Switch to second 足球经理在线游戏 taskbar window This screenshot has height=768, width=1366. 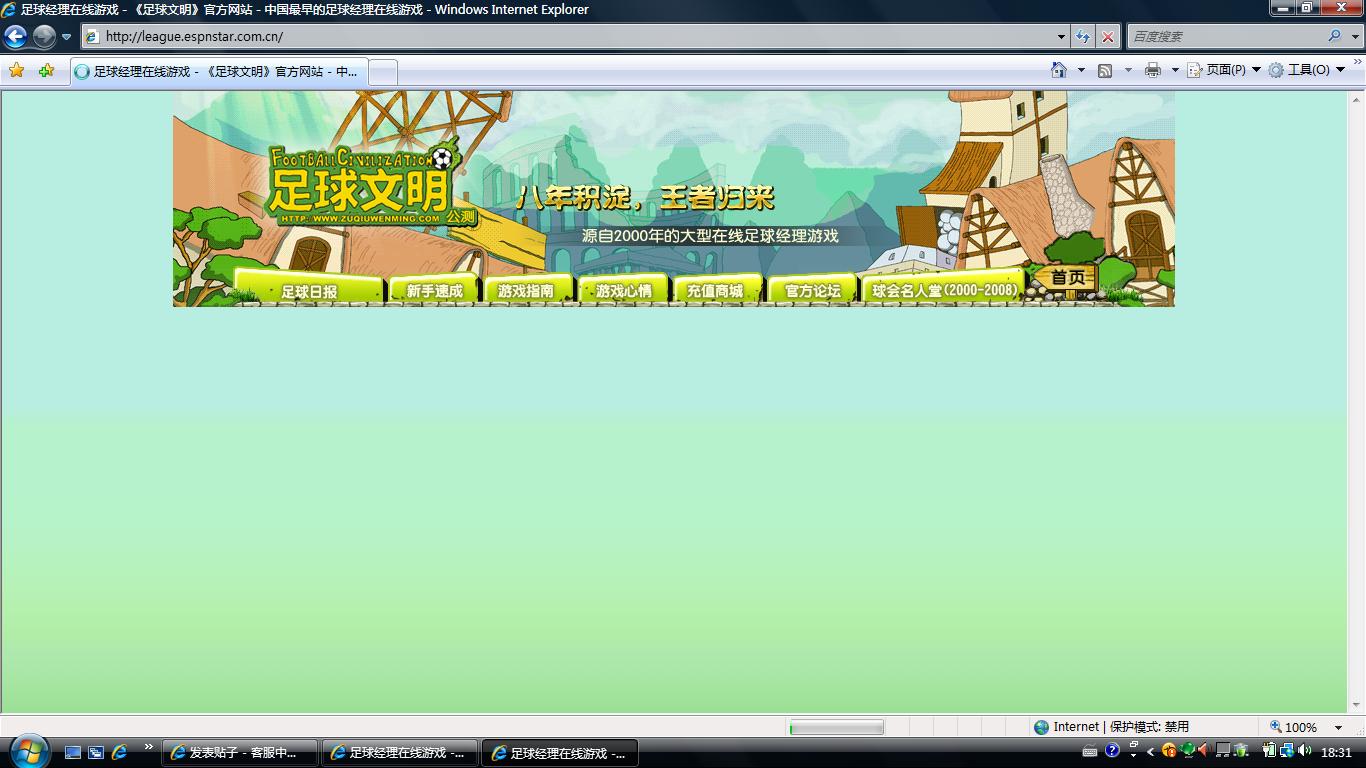coord(400,753)
